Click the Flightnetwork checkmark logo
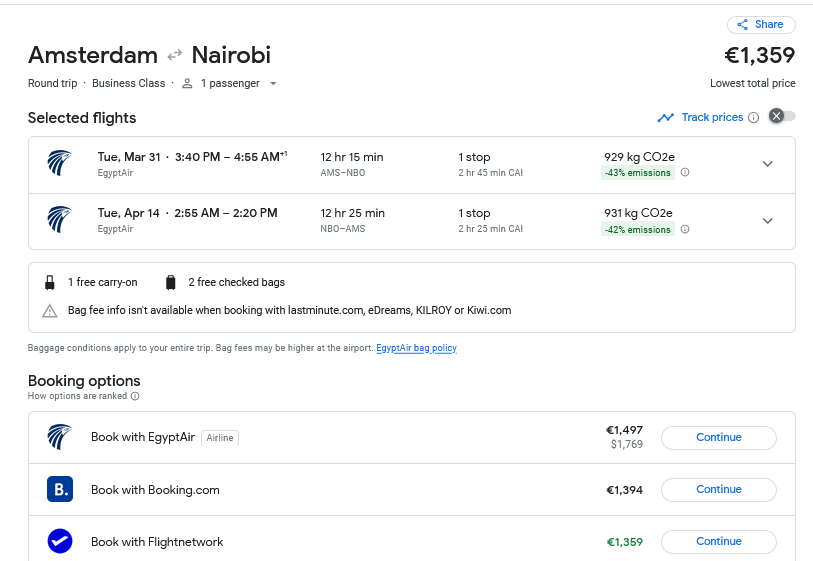Screen dimensions: 813x561 pos(60,542)
